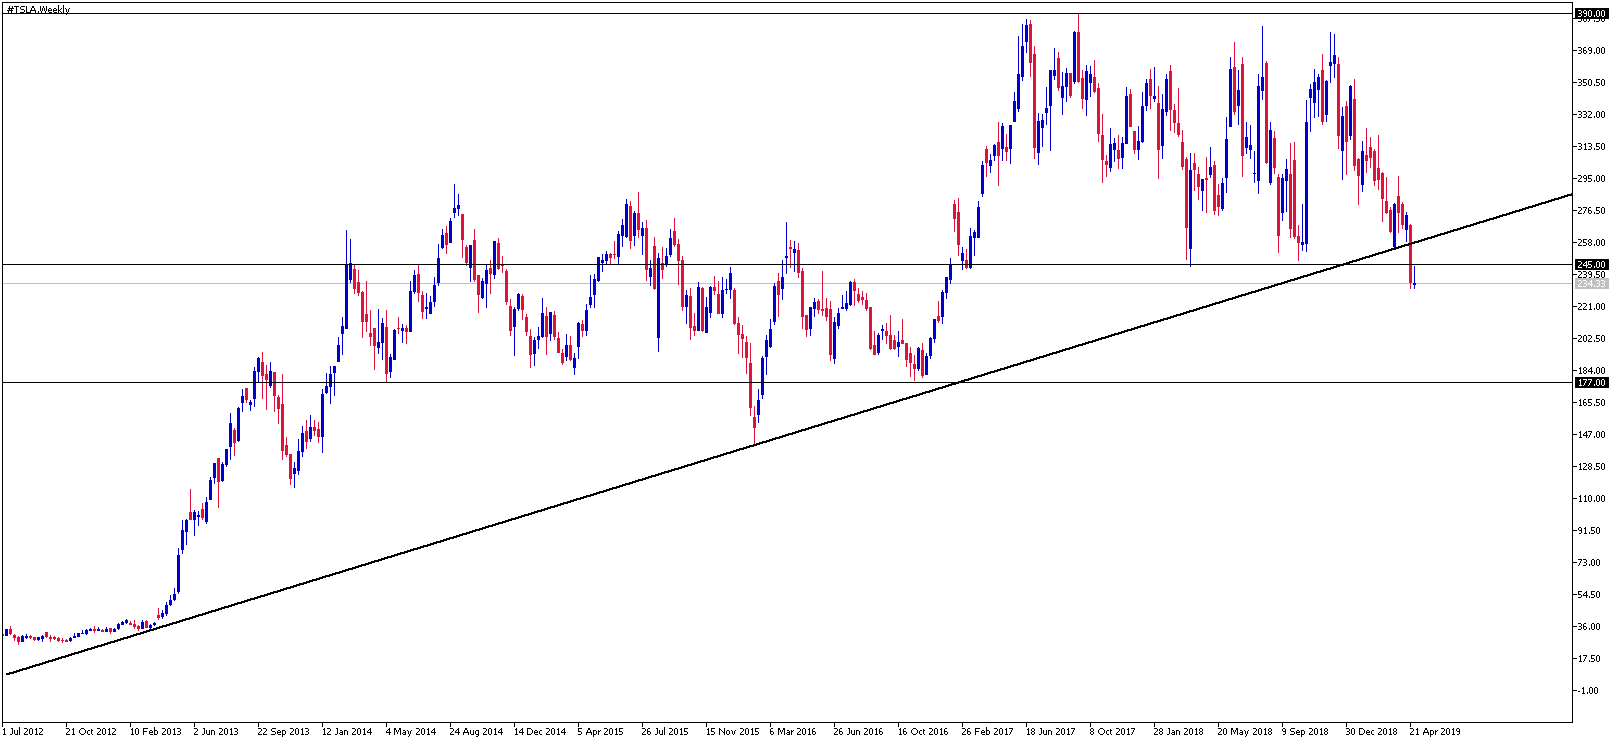Click the 177.00 support level price tag
The image size is (1620, 743).
point(1590,383)
